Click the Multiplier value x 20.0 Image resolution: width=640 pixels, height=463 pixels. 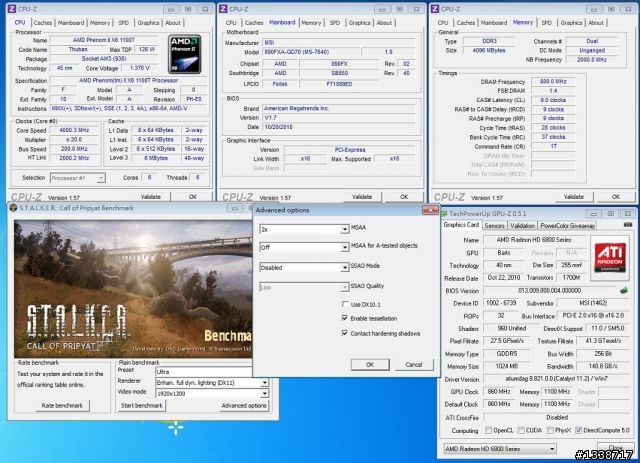coord(74,140)
